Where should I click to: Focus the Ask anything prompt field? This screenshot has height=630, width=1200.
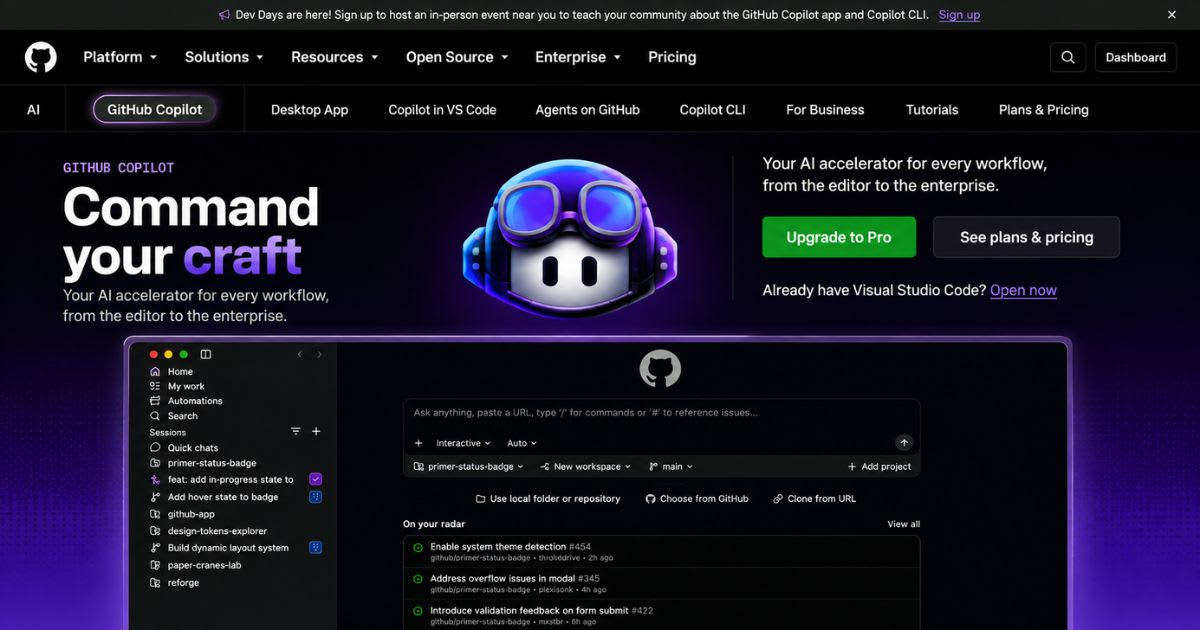(660, 412)
